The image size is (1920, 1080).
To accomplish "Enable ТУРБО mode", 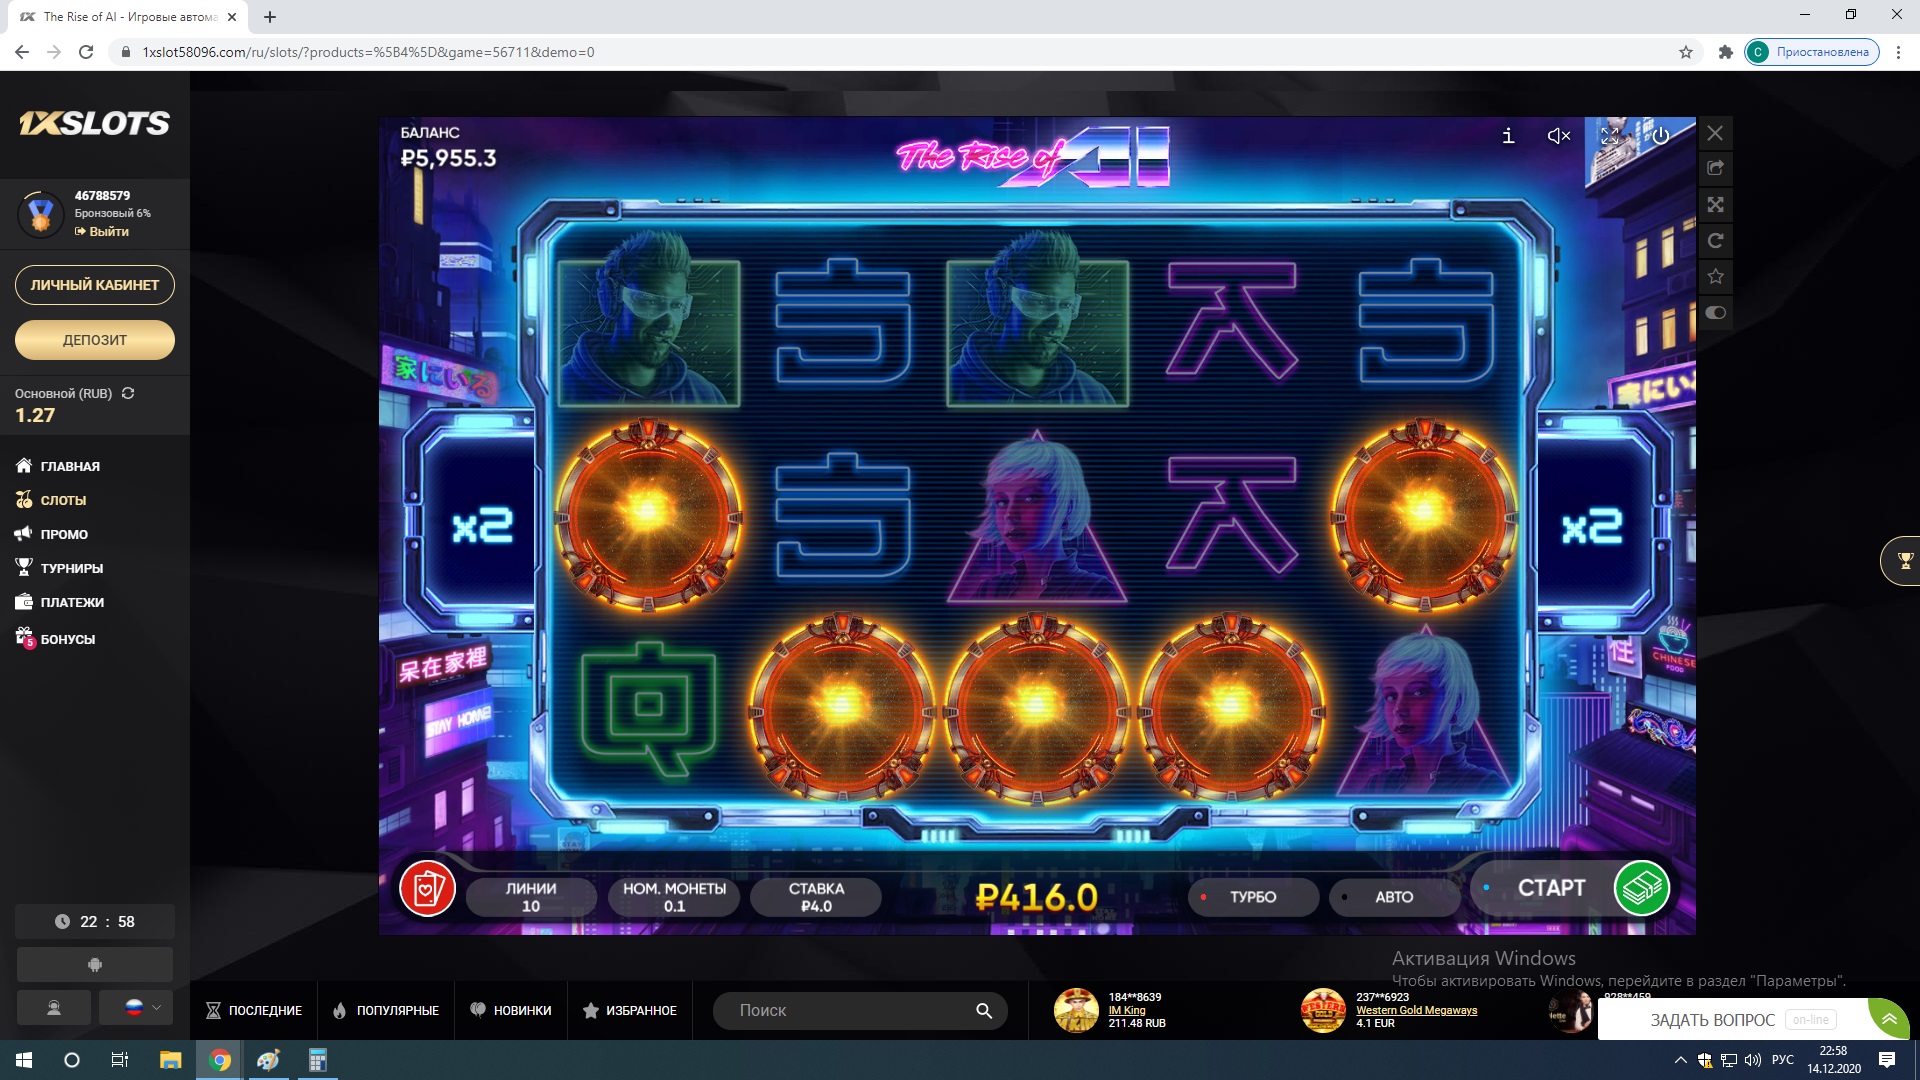I will pyautogui.click(x=1252, y=897).
